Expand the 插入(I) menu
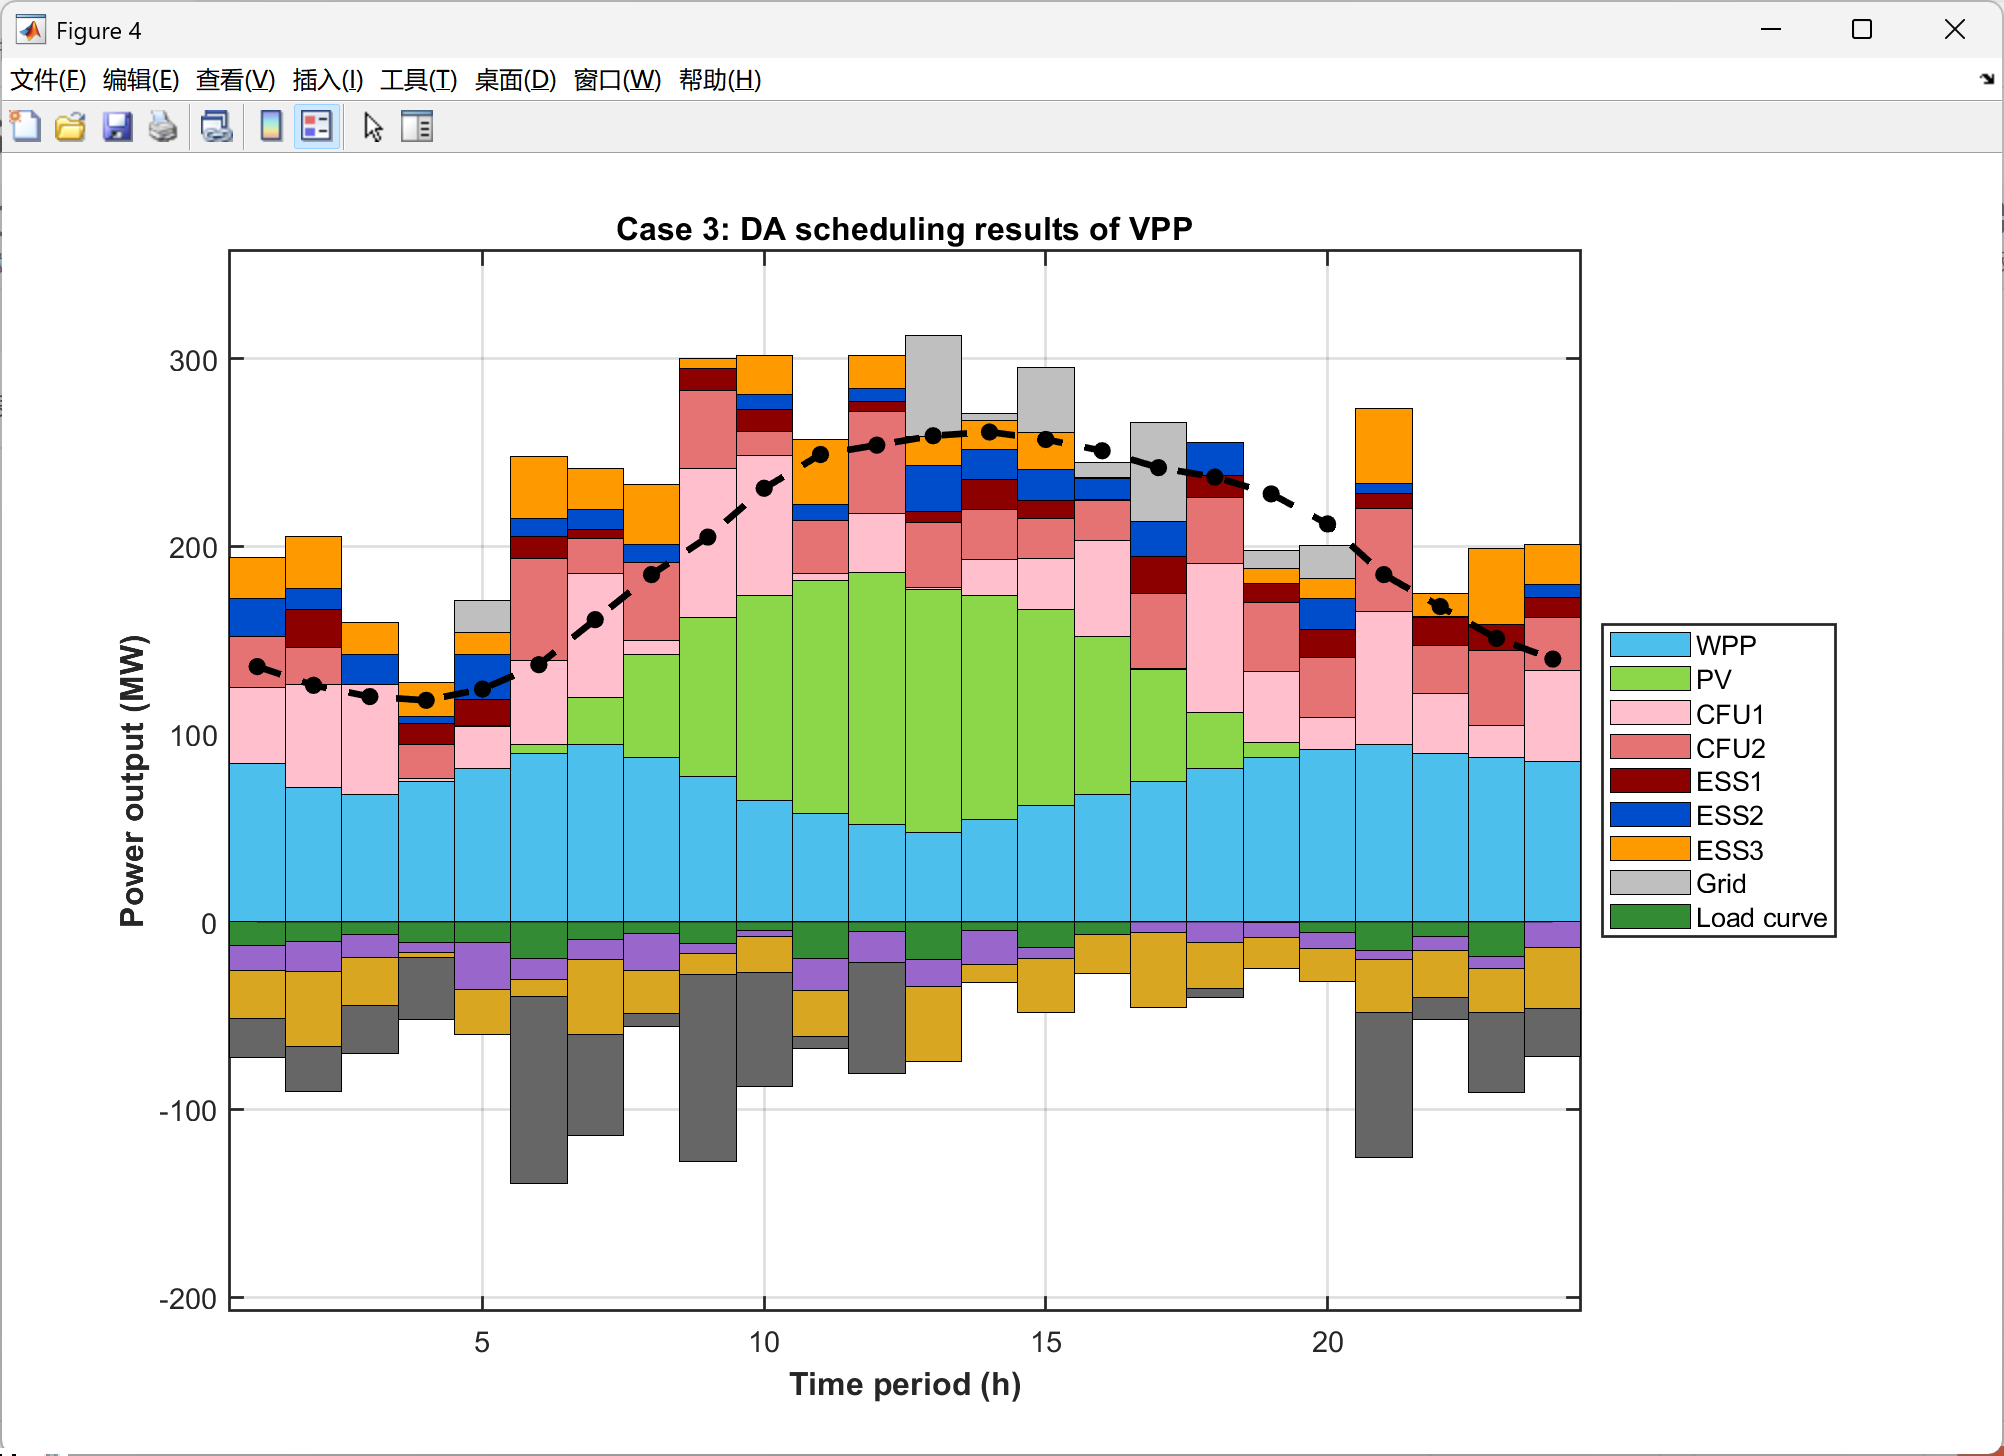This screenshot has width=2004, height=1456. click(x=327, y=80)
